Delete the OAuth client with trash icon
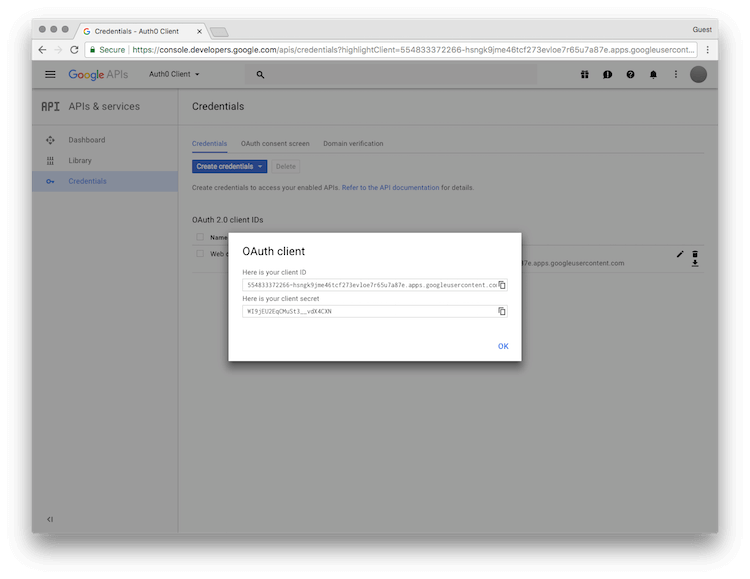The width and height of the screenshot is (750, 579). (x=695, y=254)
